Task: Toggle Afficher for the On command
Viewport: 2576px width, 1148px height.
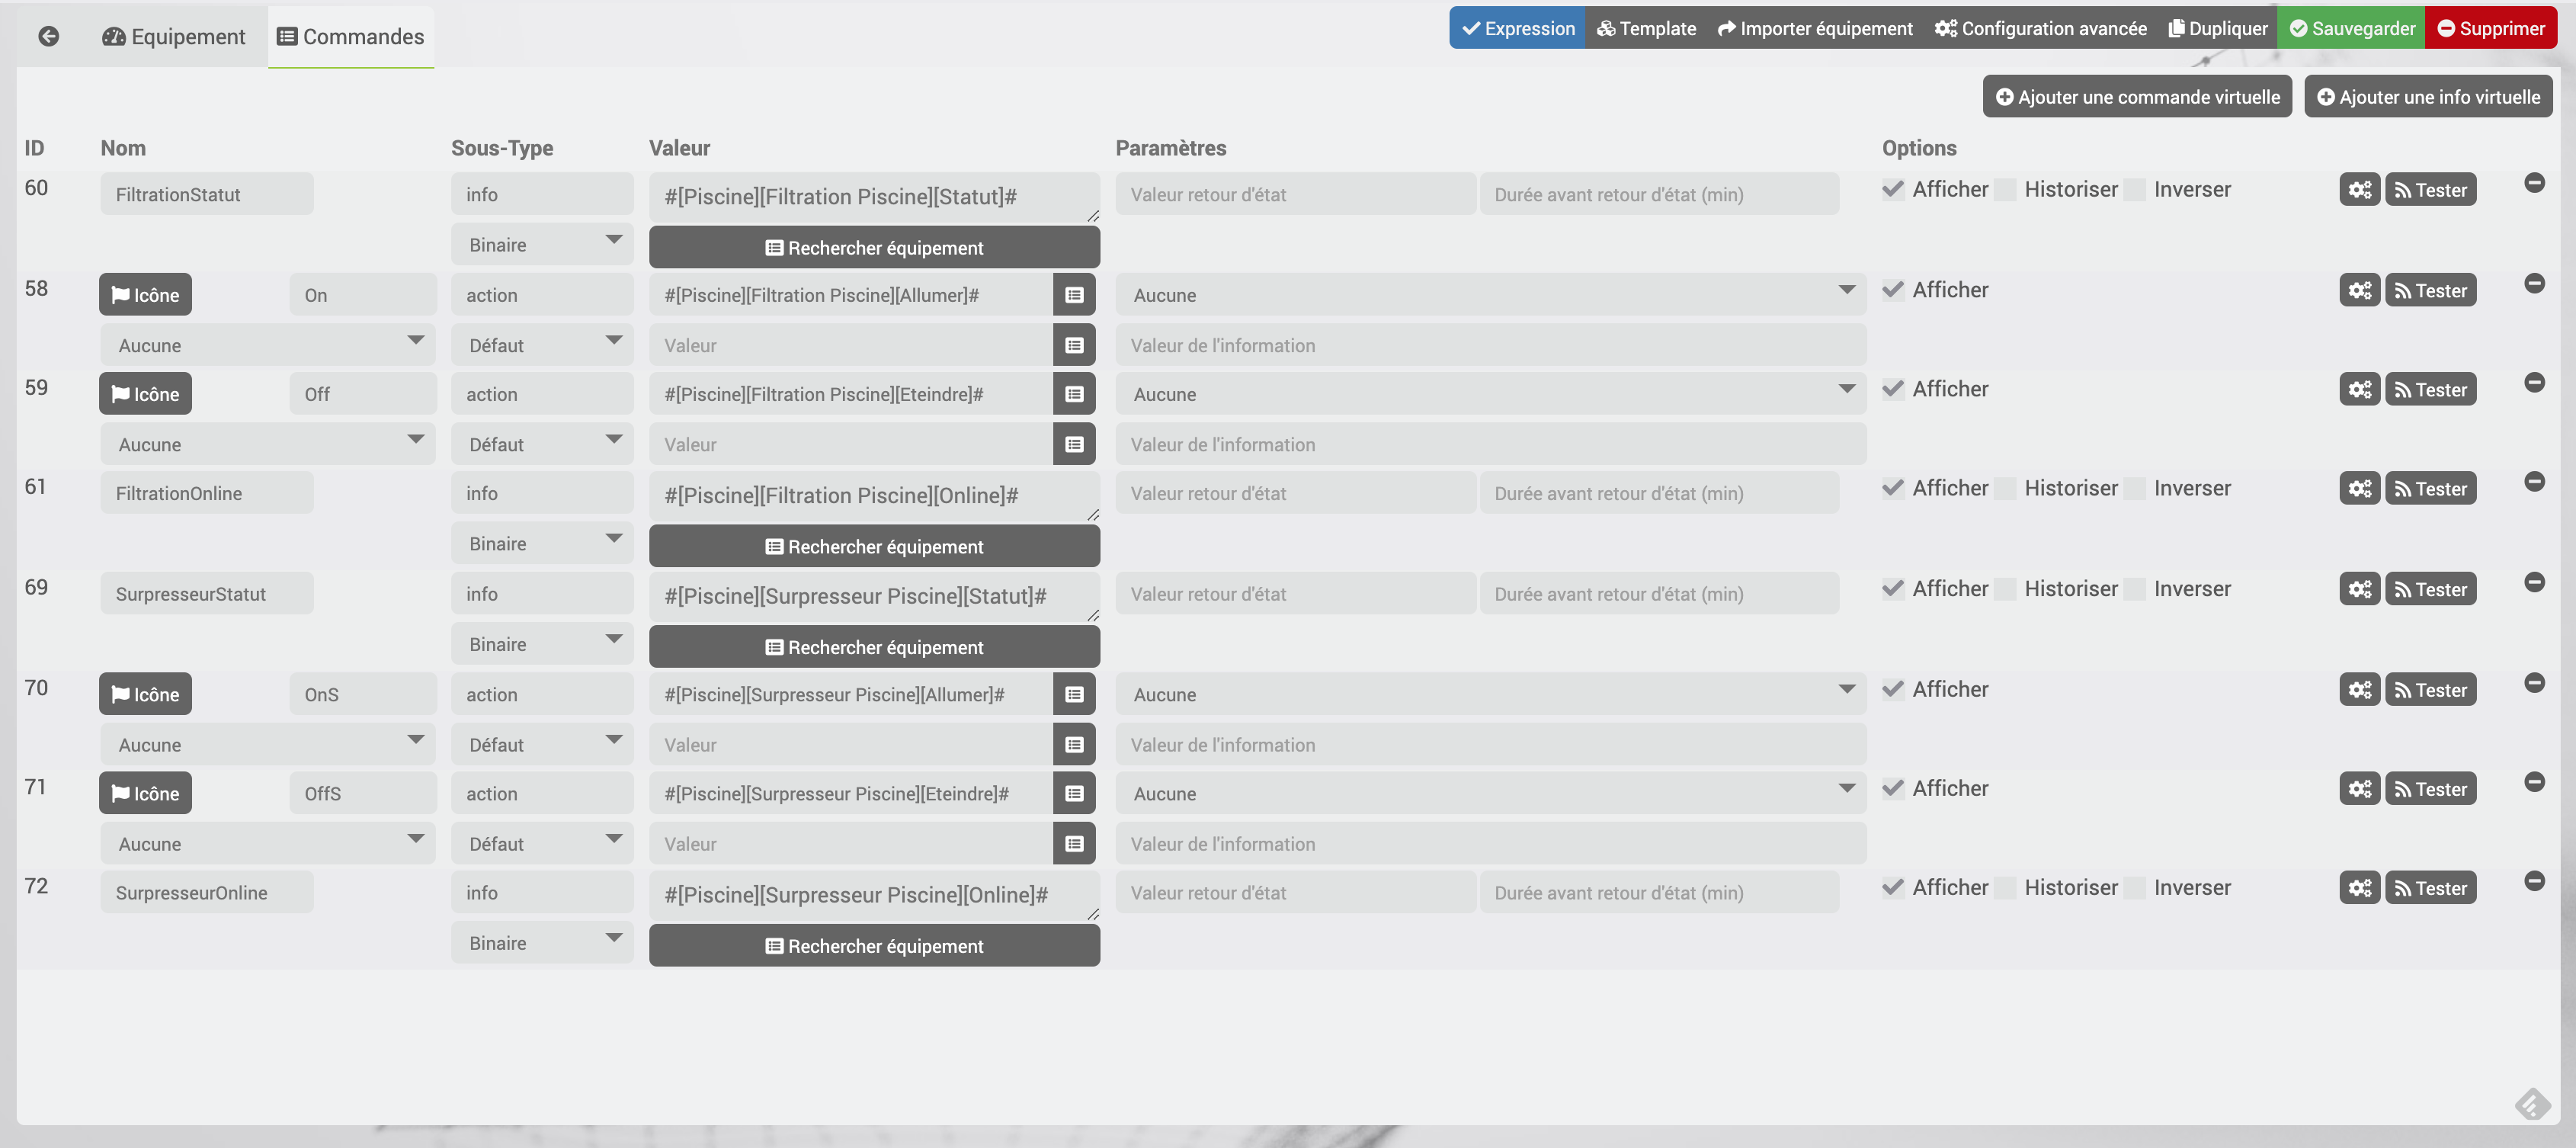Action: click(1892, 290)
